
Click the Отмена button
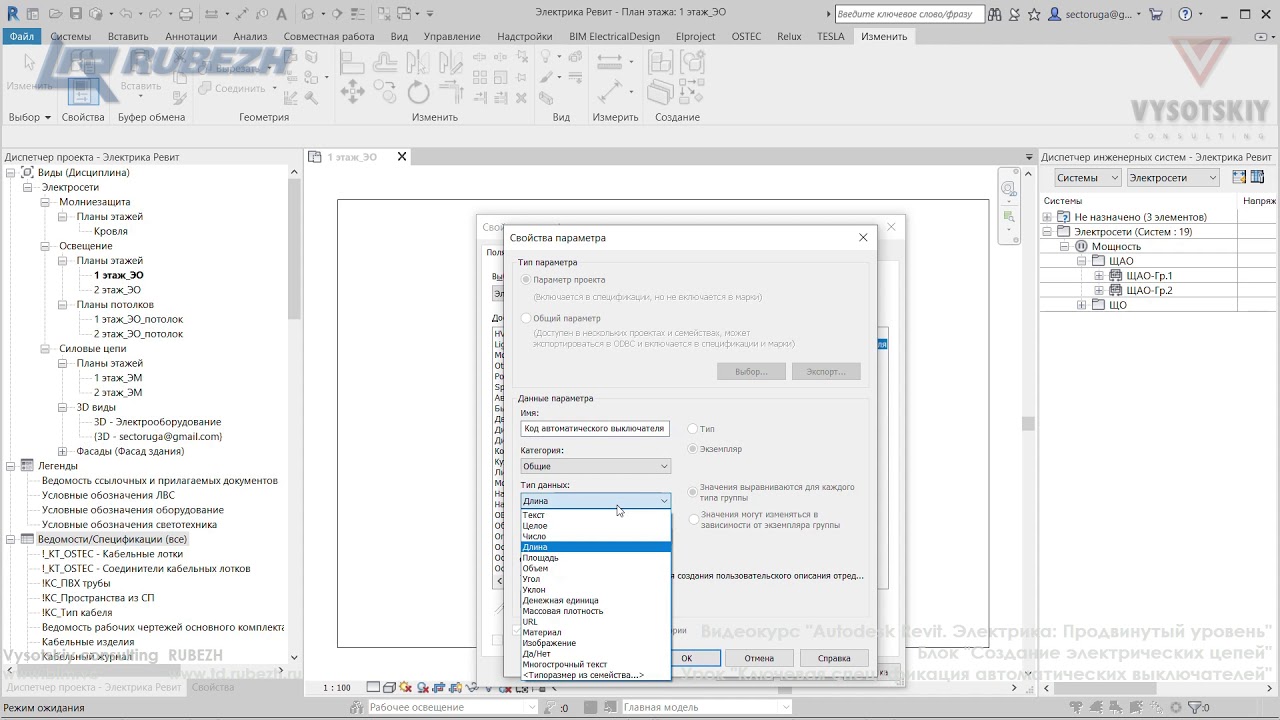pyautogui.click(x=759, y=658)
